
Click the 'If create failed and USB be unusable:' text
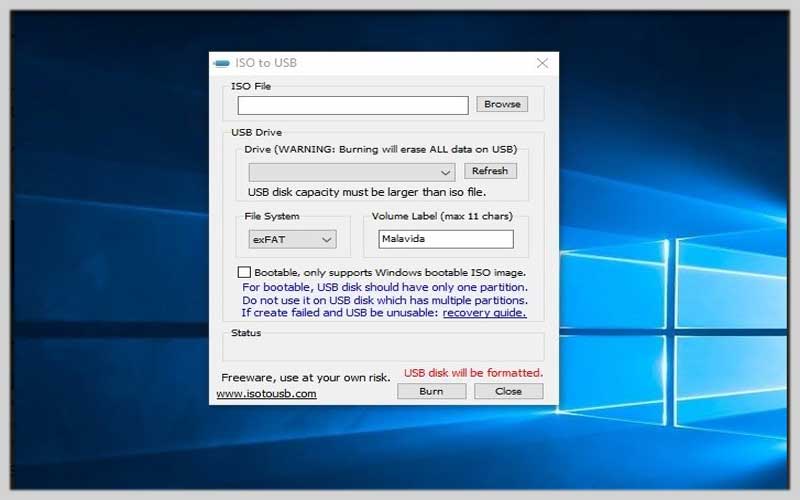pos(340,313)
